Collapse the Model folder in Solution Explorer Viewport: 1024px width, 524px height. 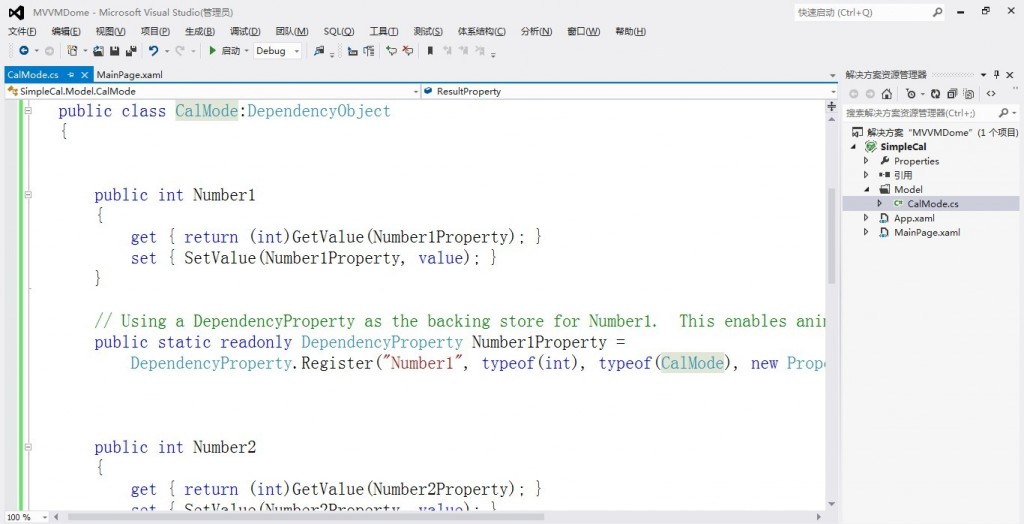pyautogui.click(x=867, y=189)
